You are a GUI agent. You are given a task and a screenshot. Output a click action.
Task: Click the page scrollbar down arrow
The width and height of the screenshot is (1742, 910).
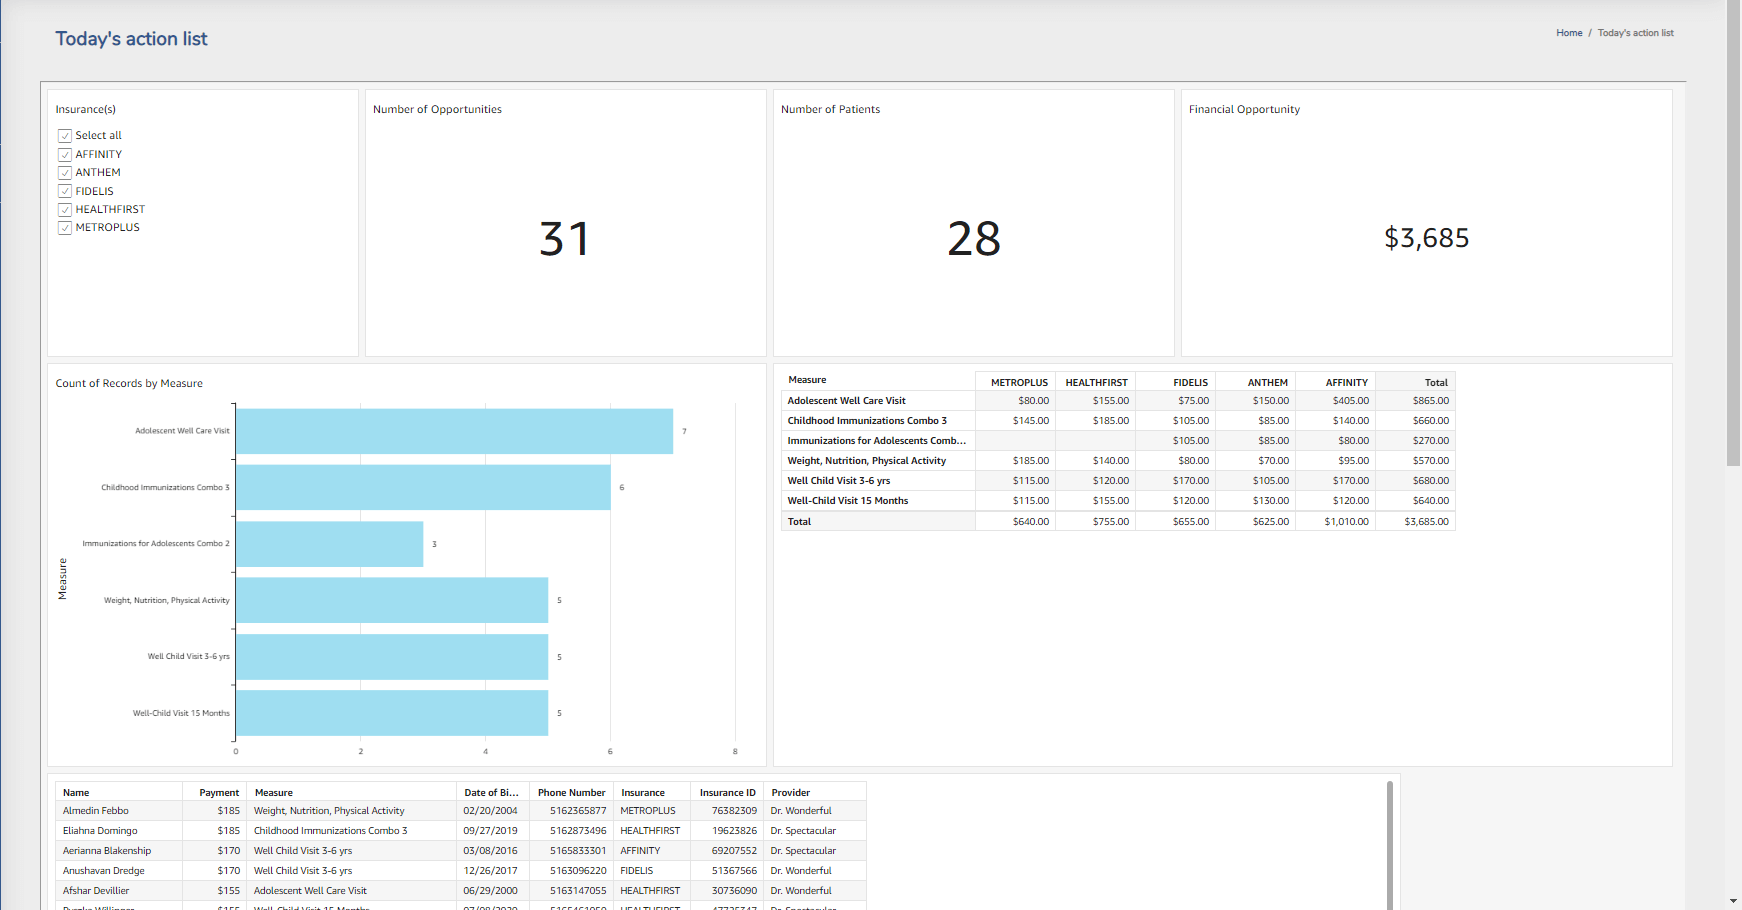1733,901
